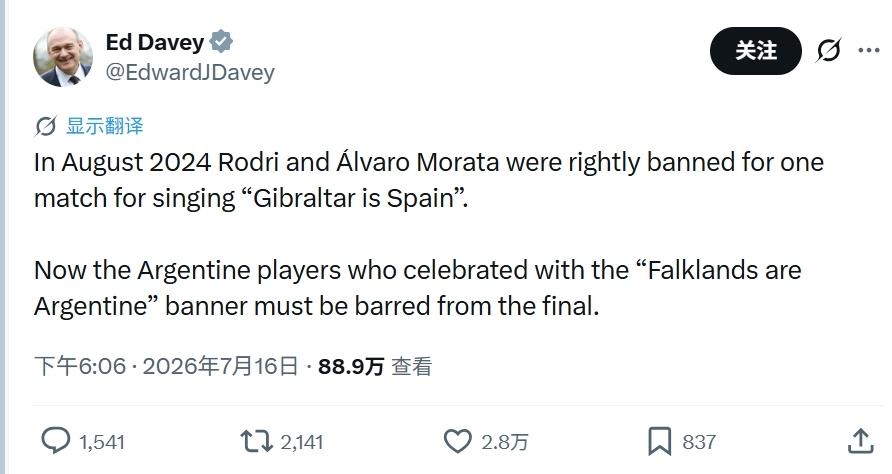Like the tweet with the heart icon
Screen dimensions: 892x474
tap(457, 441)
